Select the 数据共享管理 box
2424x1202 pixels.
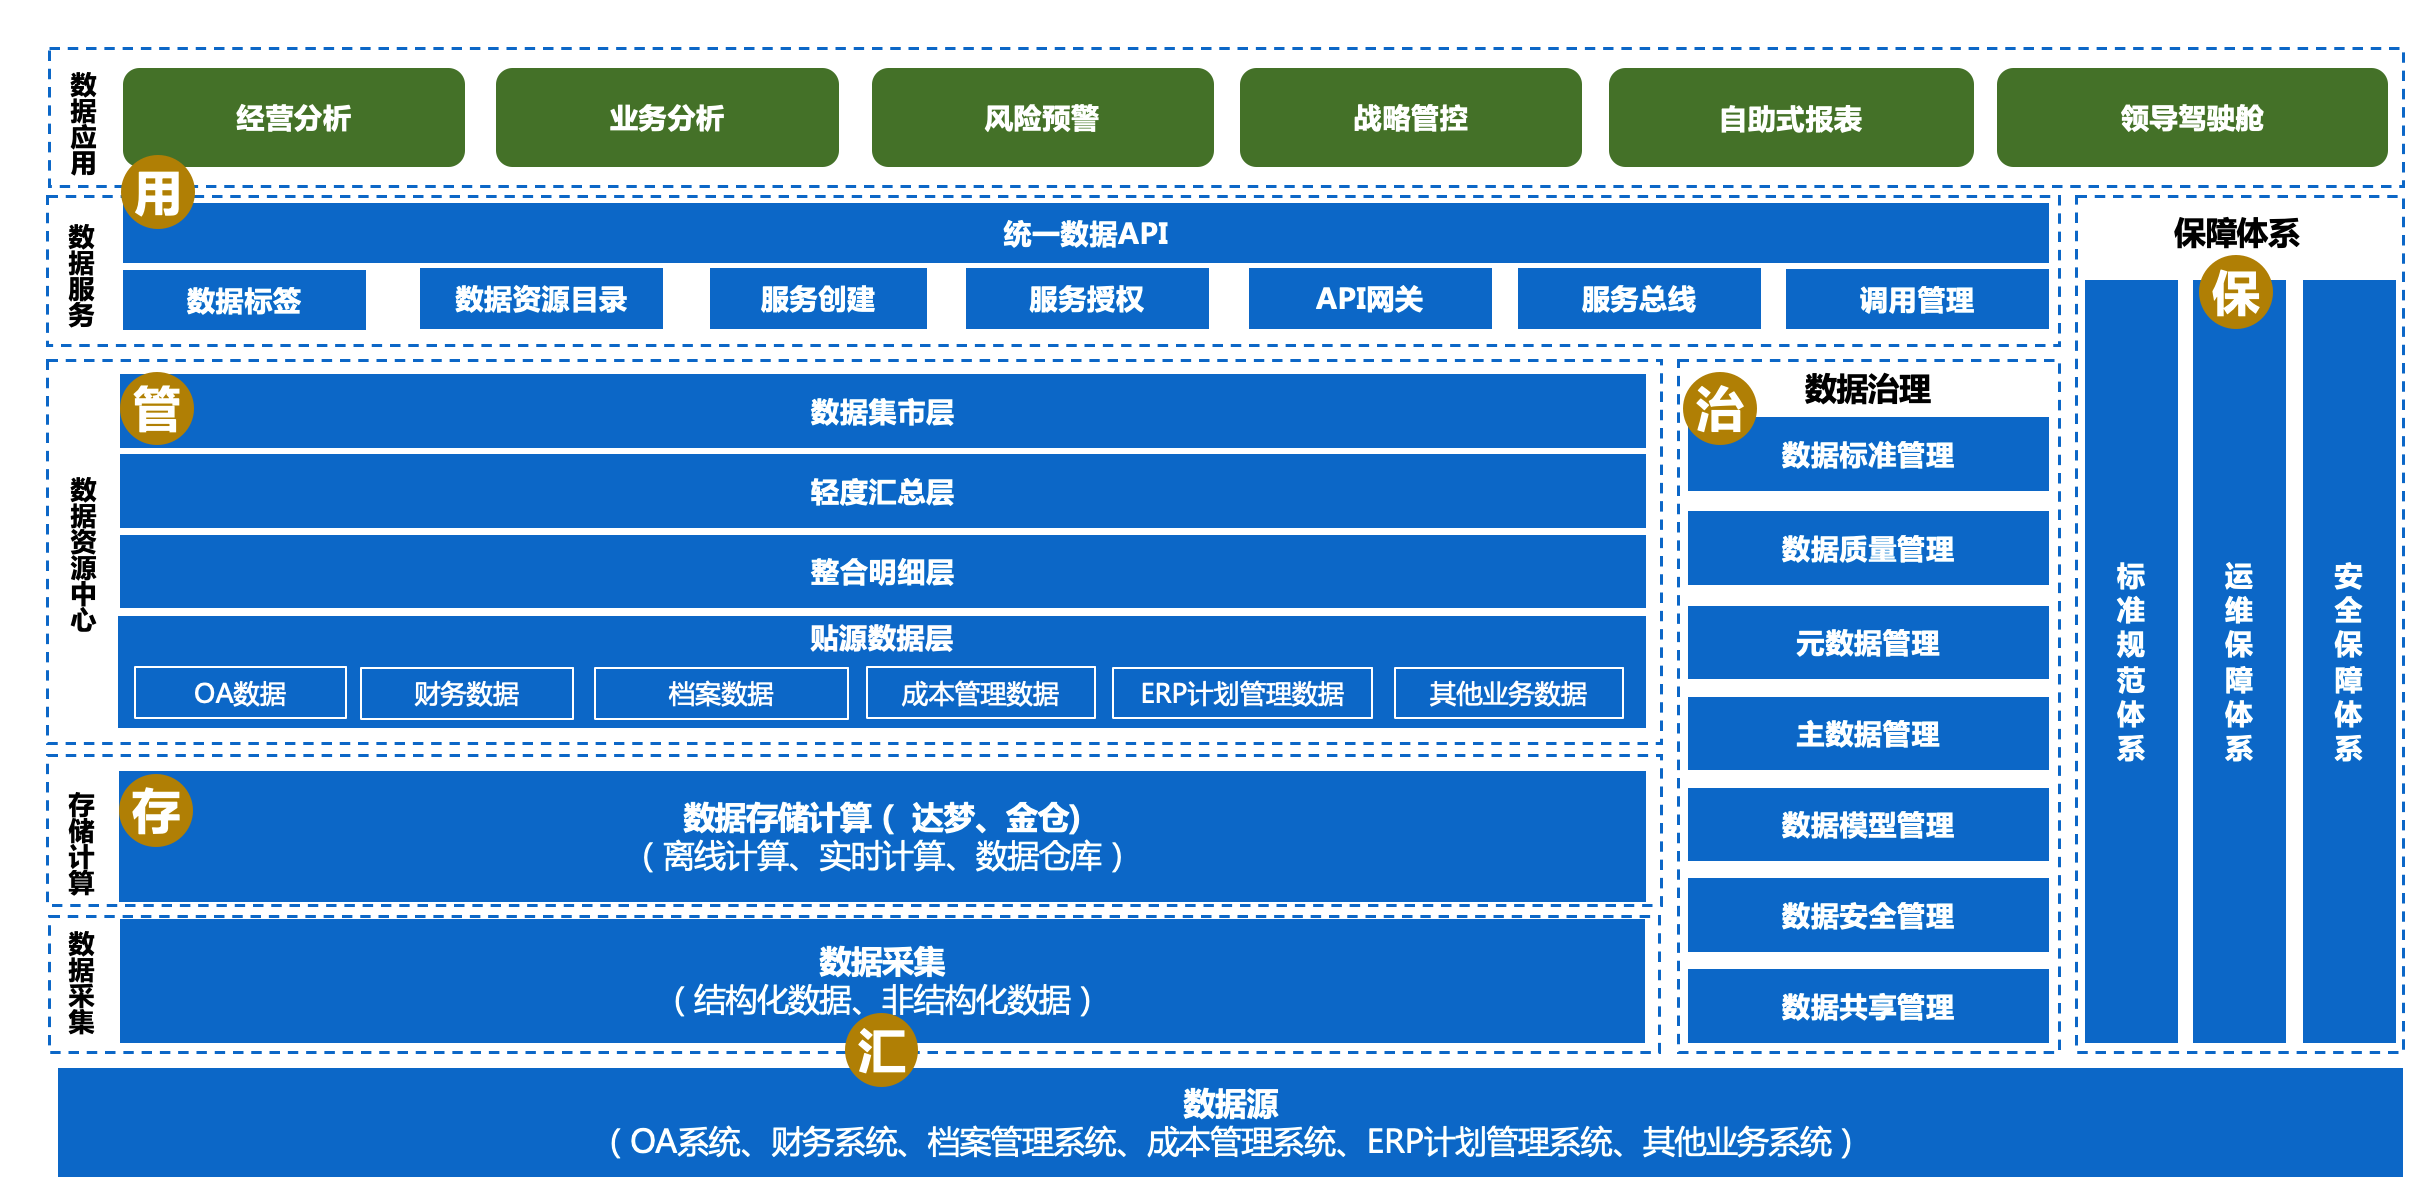(x=1868, y=1006)
